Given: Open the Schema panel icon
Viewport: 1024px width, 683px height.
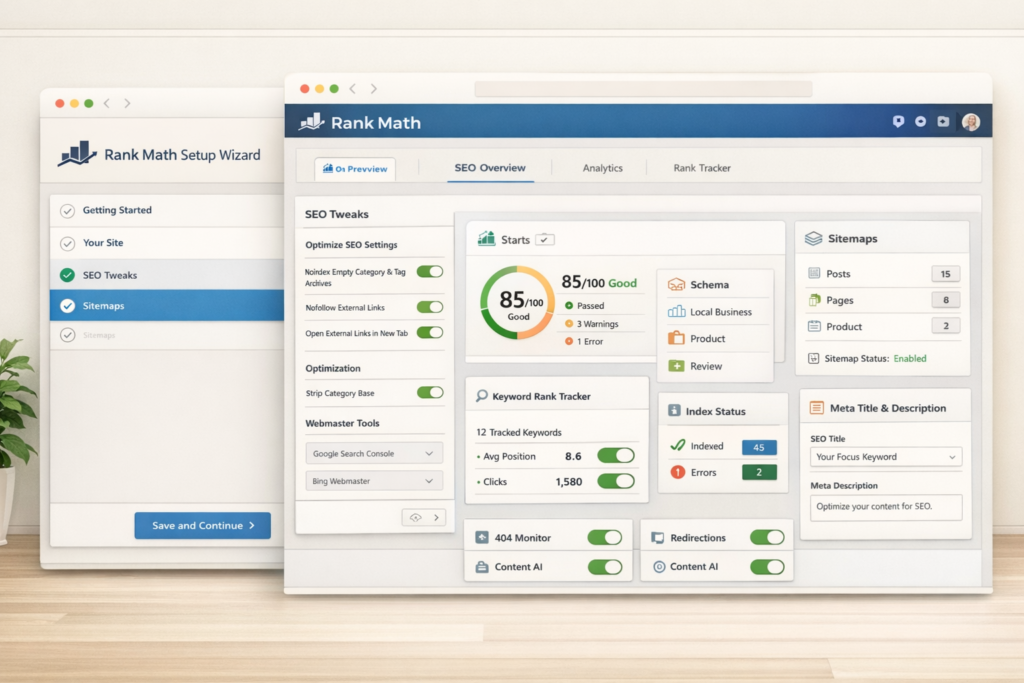Looking at the screenshot, I should click(674, 285).
